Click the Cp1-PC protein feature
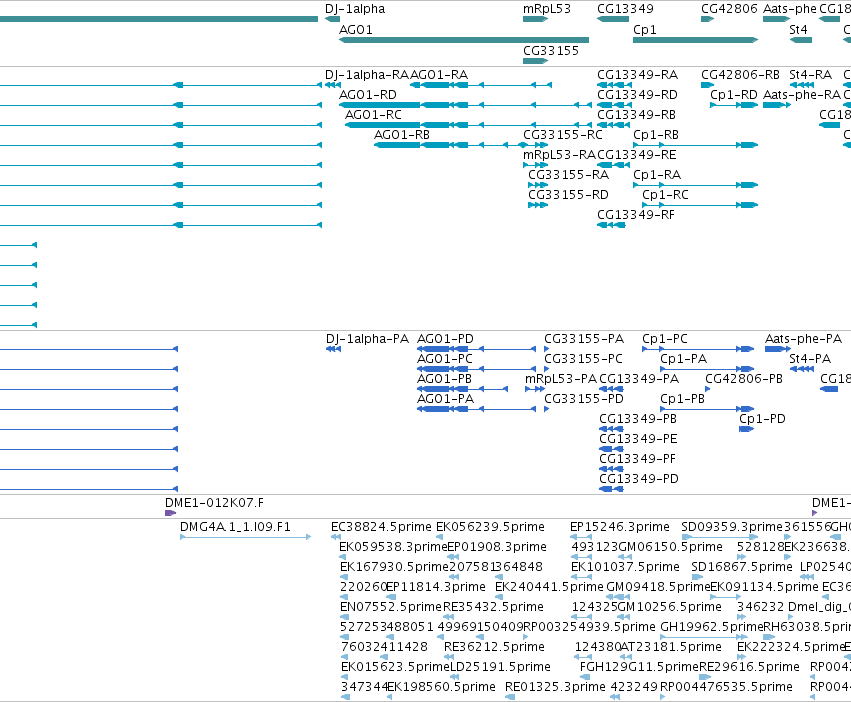 tap(698, 349)
